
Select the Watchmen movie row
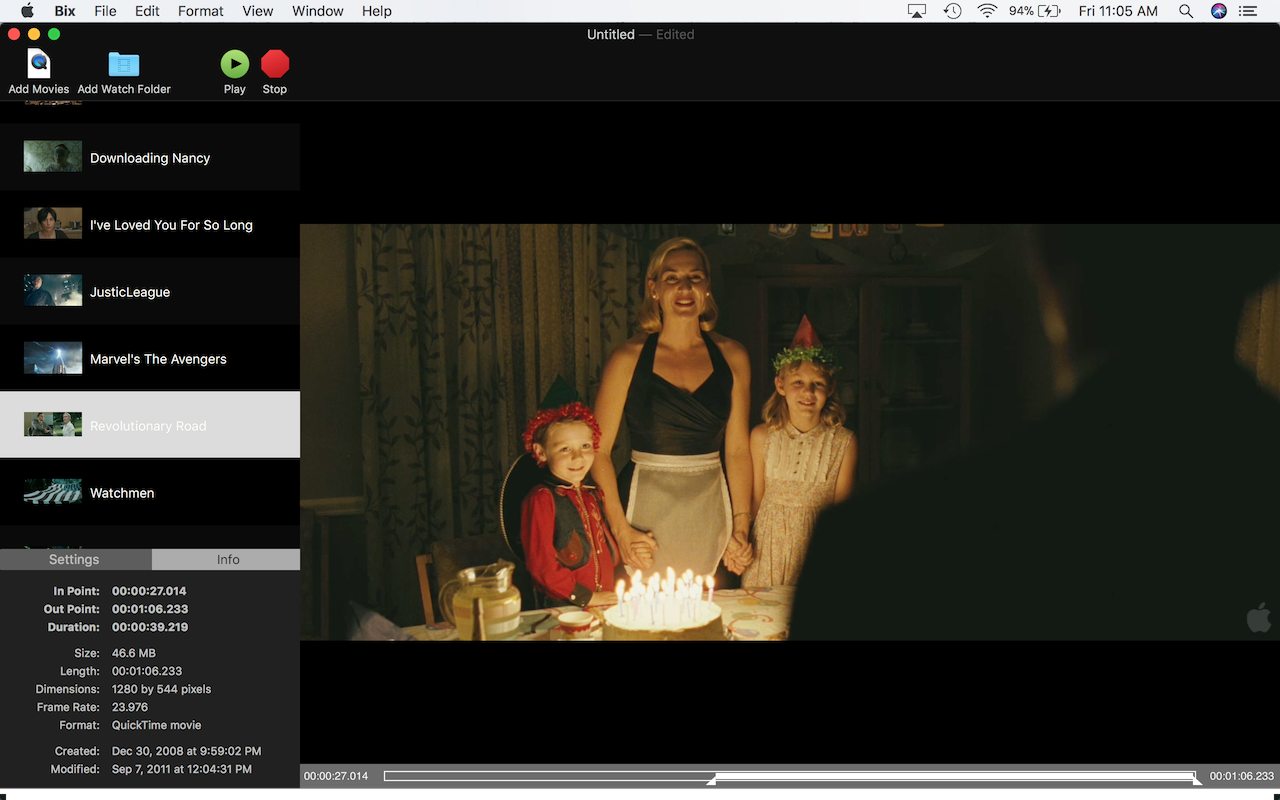150,492
